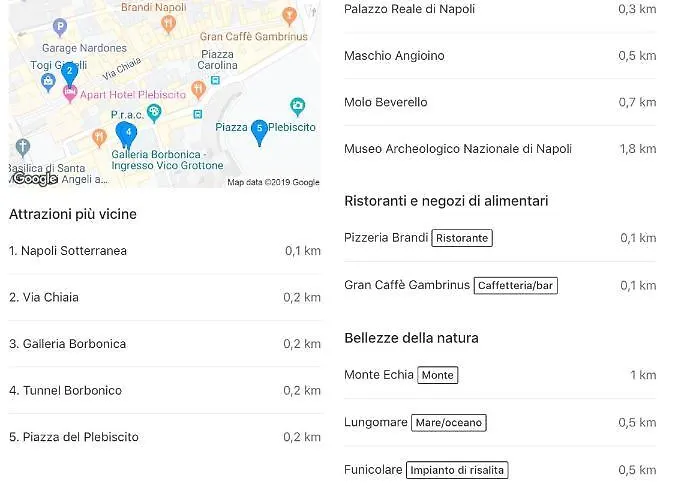Open Tunnel Borbonico list item
This screenshot has width=675, height=500.
click(65, 390)
